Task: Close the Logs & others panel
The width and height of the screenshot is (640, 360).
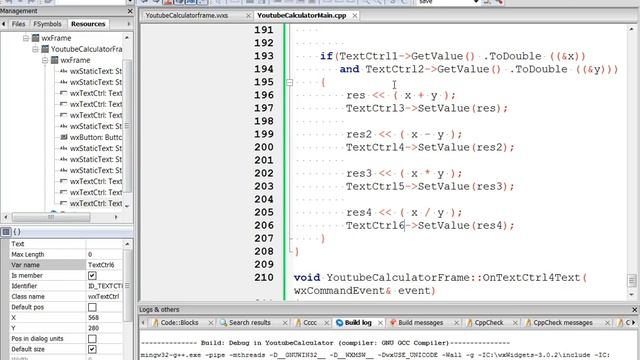Action: pos(634,309)
